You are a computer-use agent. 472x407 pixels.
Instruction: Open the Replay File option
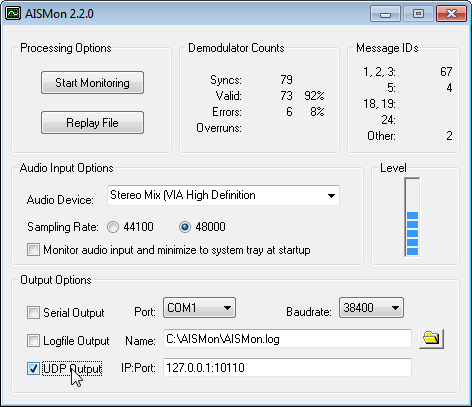[x=92, y=122]
